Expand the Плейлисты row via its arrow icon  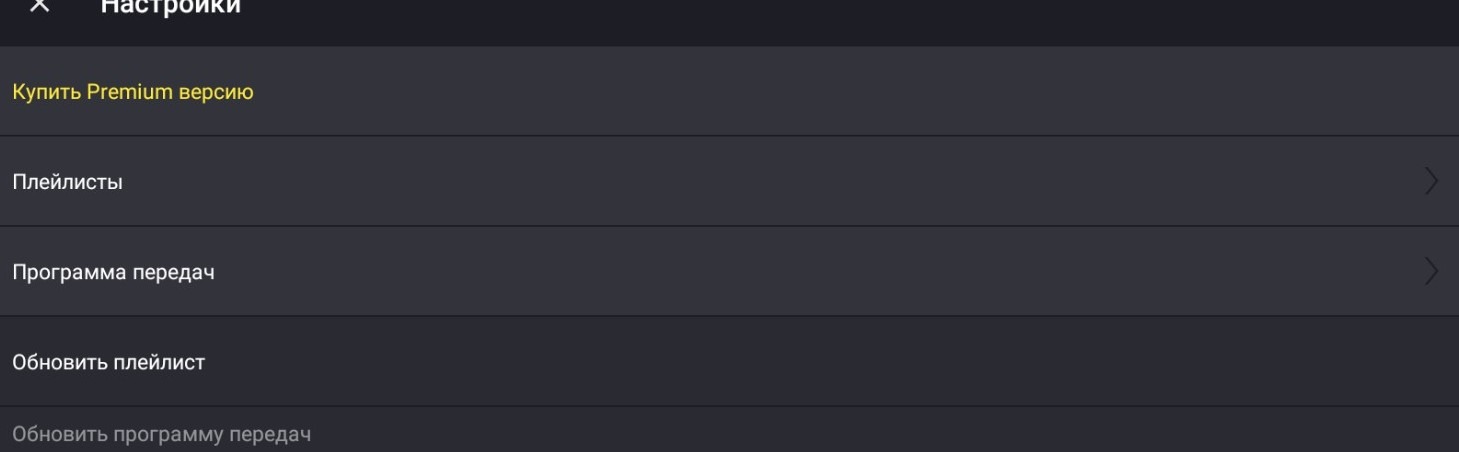click(1432, 181)
